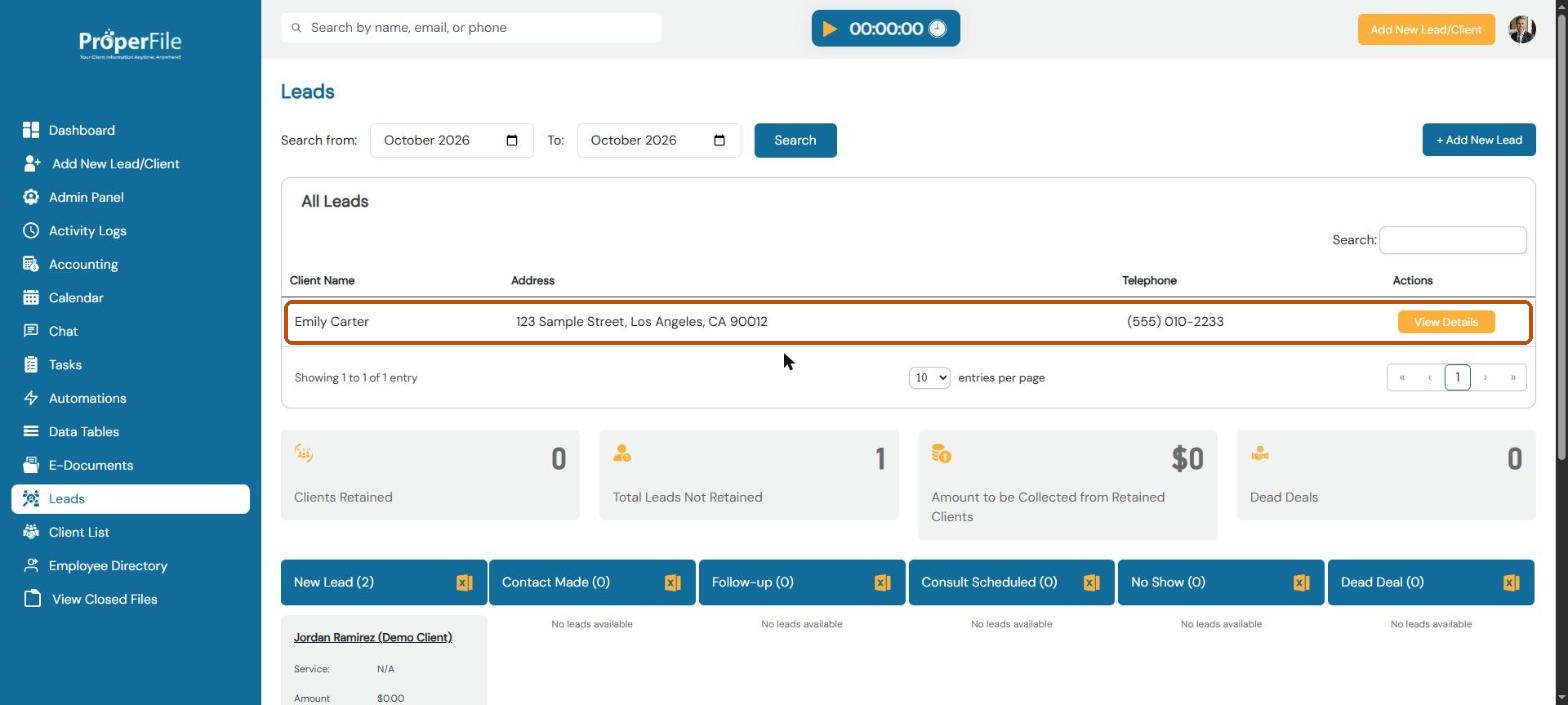Click the Dead Deals stat card

1386,475
